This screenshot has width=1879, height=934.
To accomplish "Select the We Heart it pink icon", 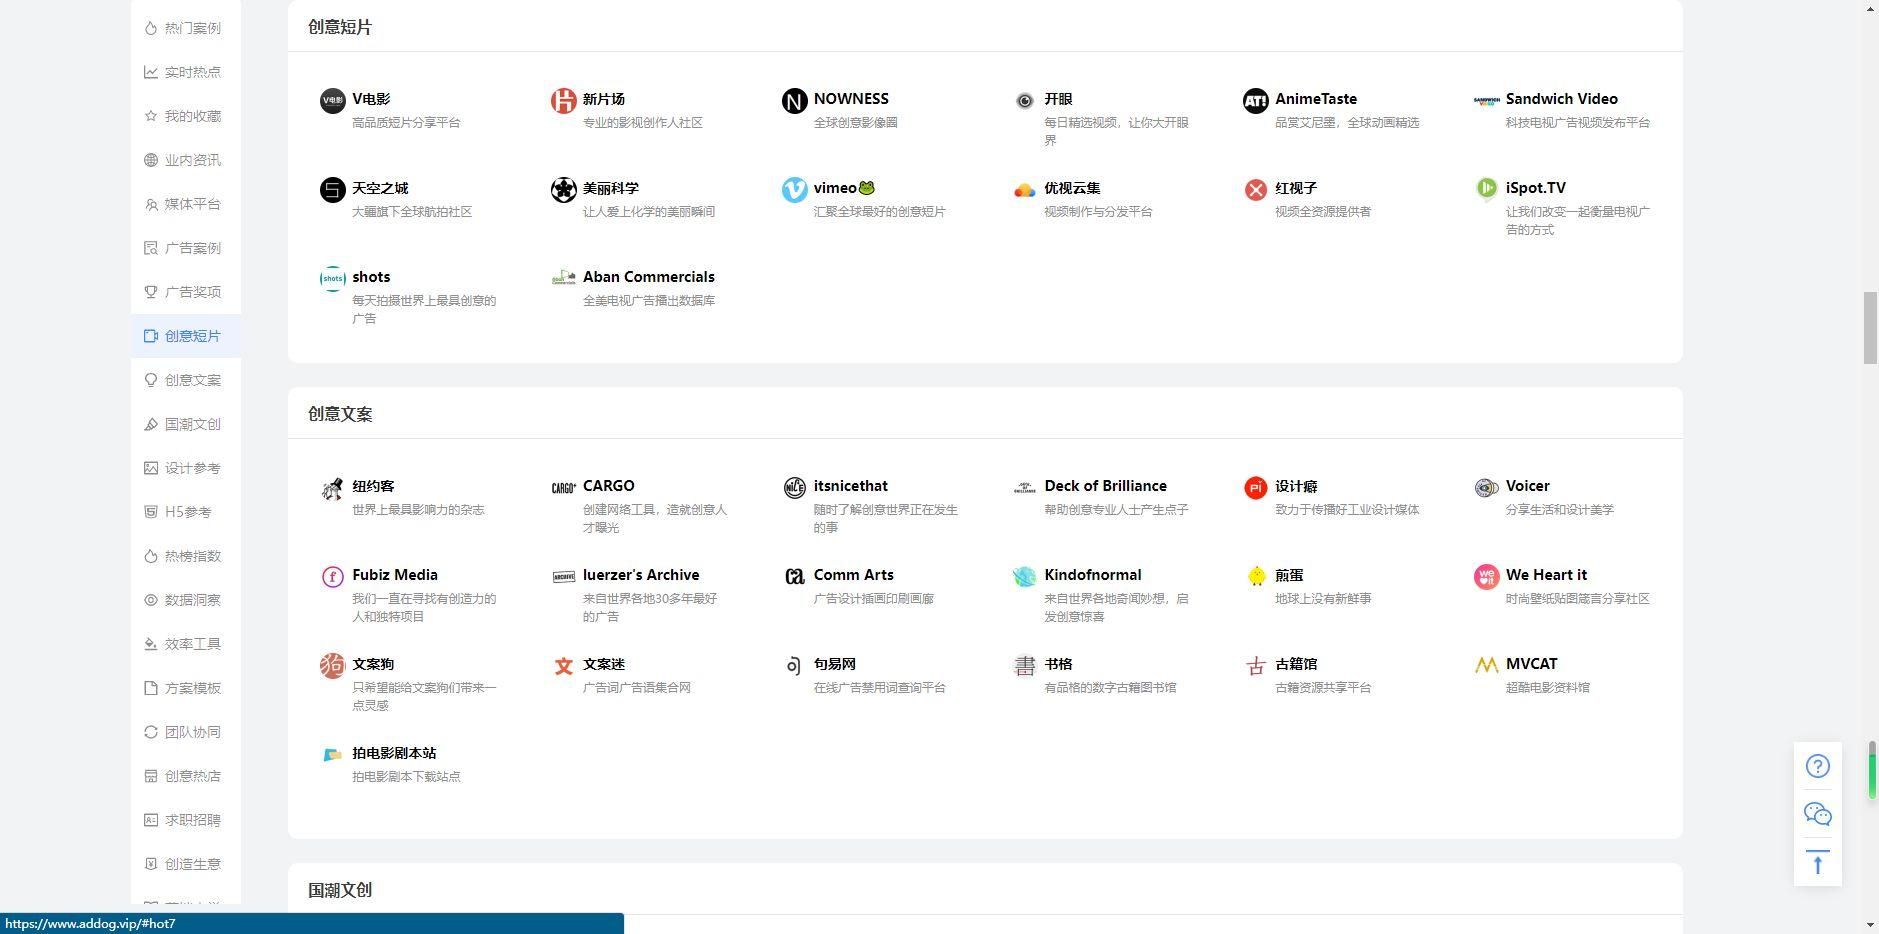I will point(1486,577).
